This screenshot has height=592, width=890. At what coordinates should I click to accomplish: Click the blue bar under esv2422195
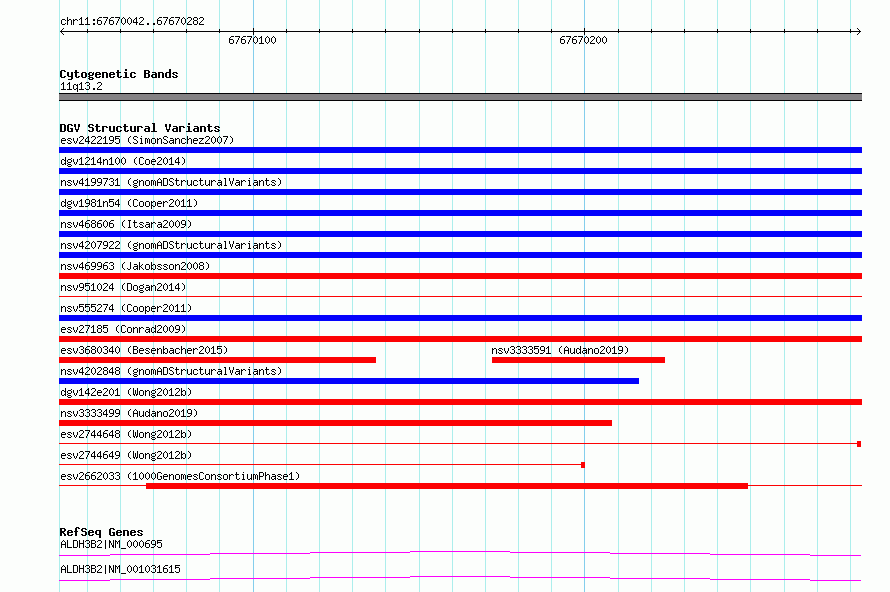460,150
